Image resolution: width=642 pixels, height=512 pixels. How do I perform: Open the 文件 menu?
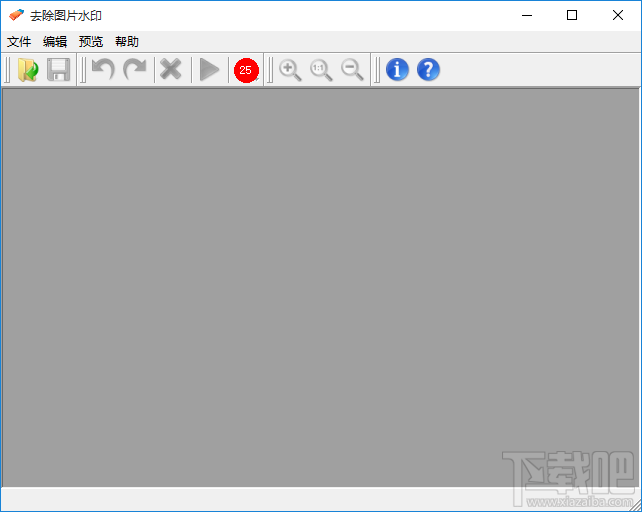pos(19,41)
